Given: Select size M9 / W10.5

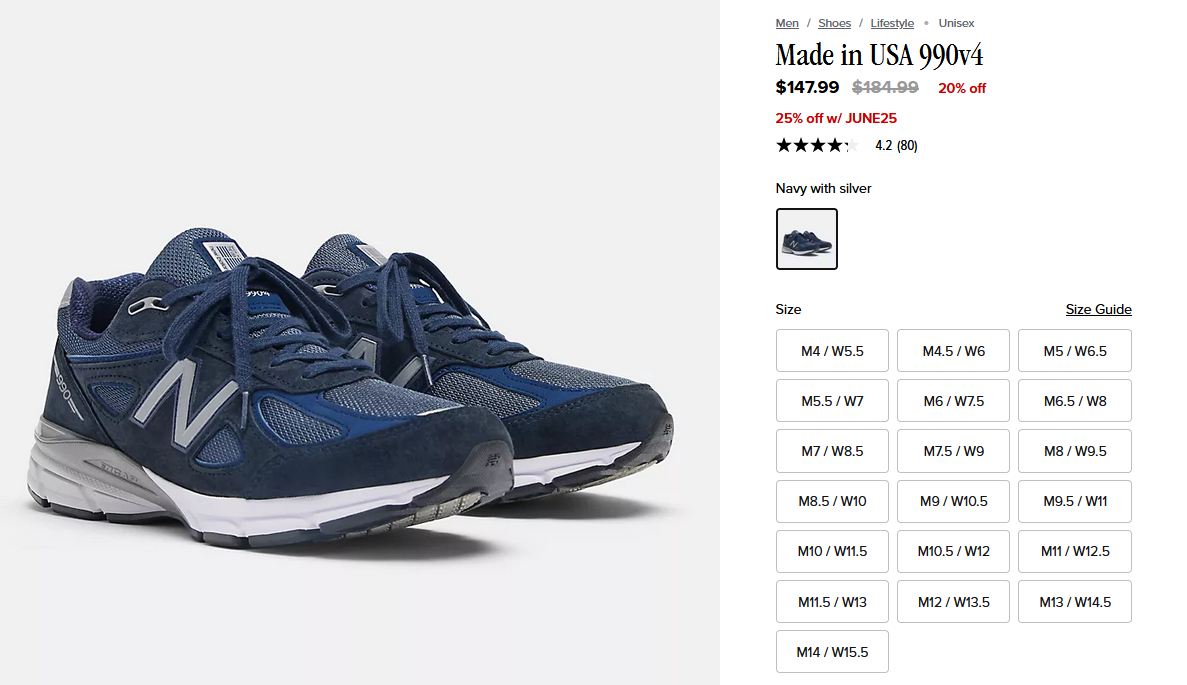Looking at the screenshot, I should (953, 501).
